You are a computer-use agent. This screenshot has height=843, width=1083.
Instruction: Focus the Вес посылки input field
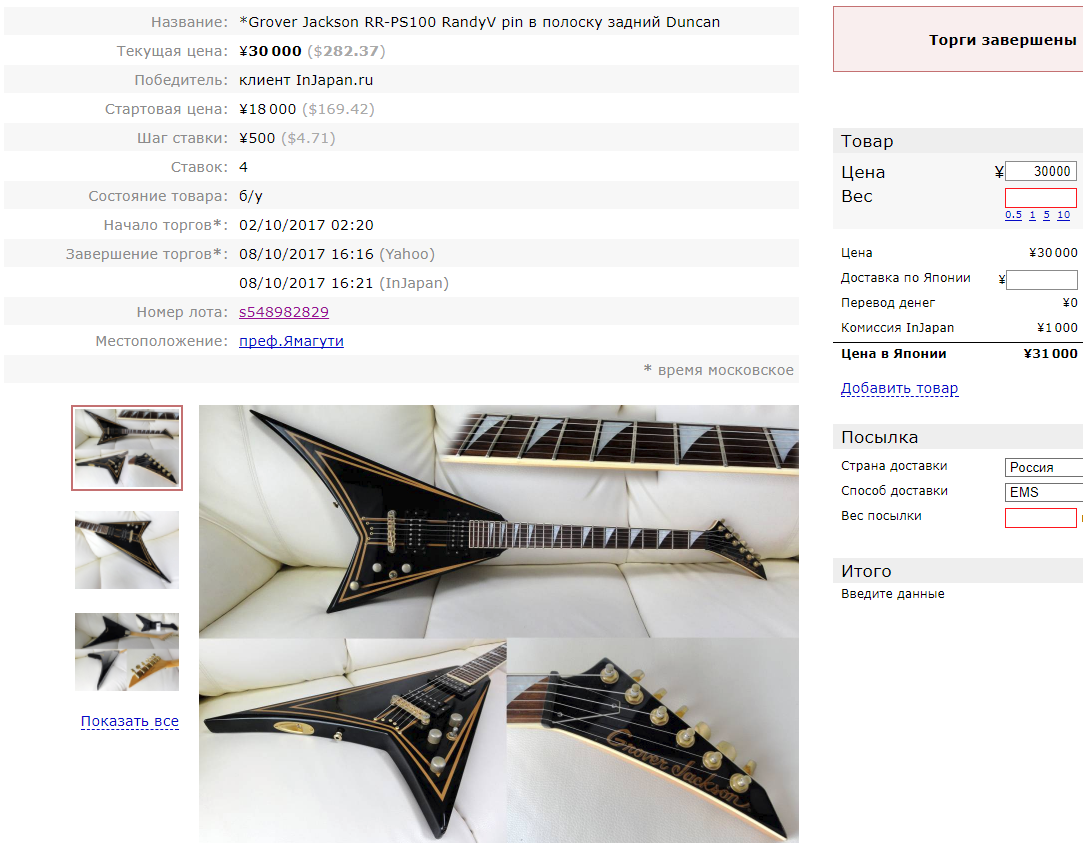pyautogui.click(x=1041, y=518)
